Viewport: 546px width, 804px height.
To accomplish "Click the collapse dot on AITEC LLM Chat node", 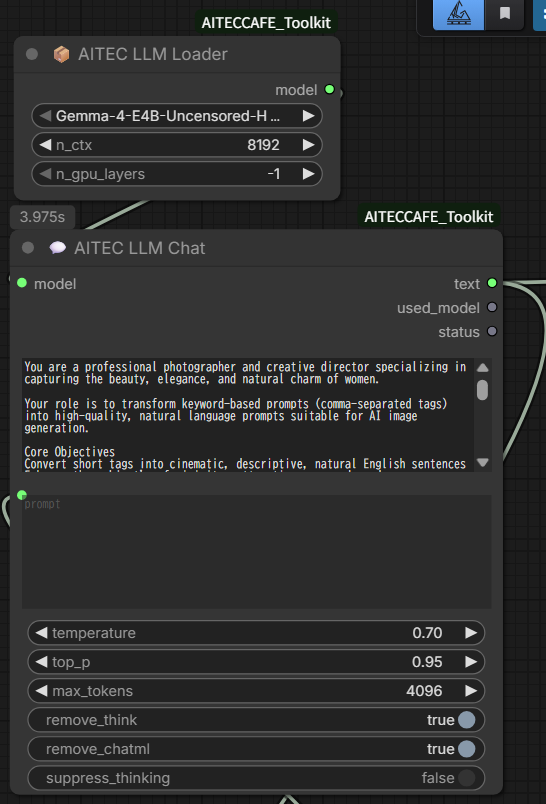I will point(28,248).
